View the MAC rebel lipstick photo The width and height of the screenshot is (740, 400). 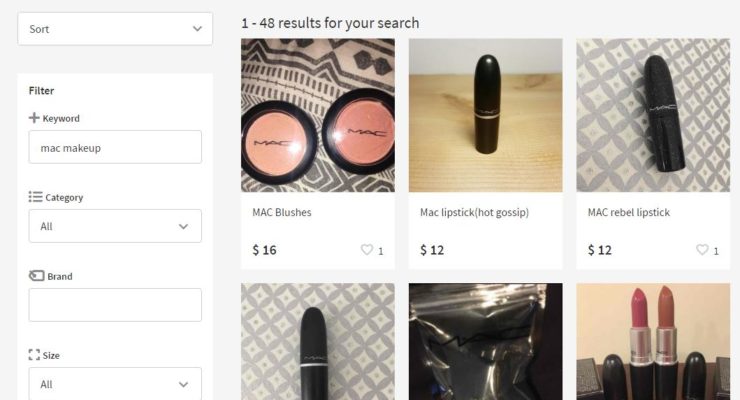pos(653,115)
